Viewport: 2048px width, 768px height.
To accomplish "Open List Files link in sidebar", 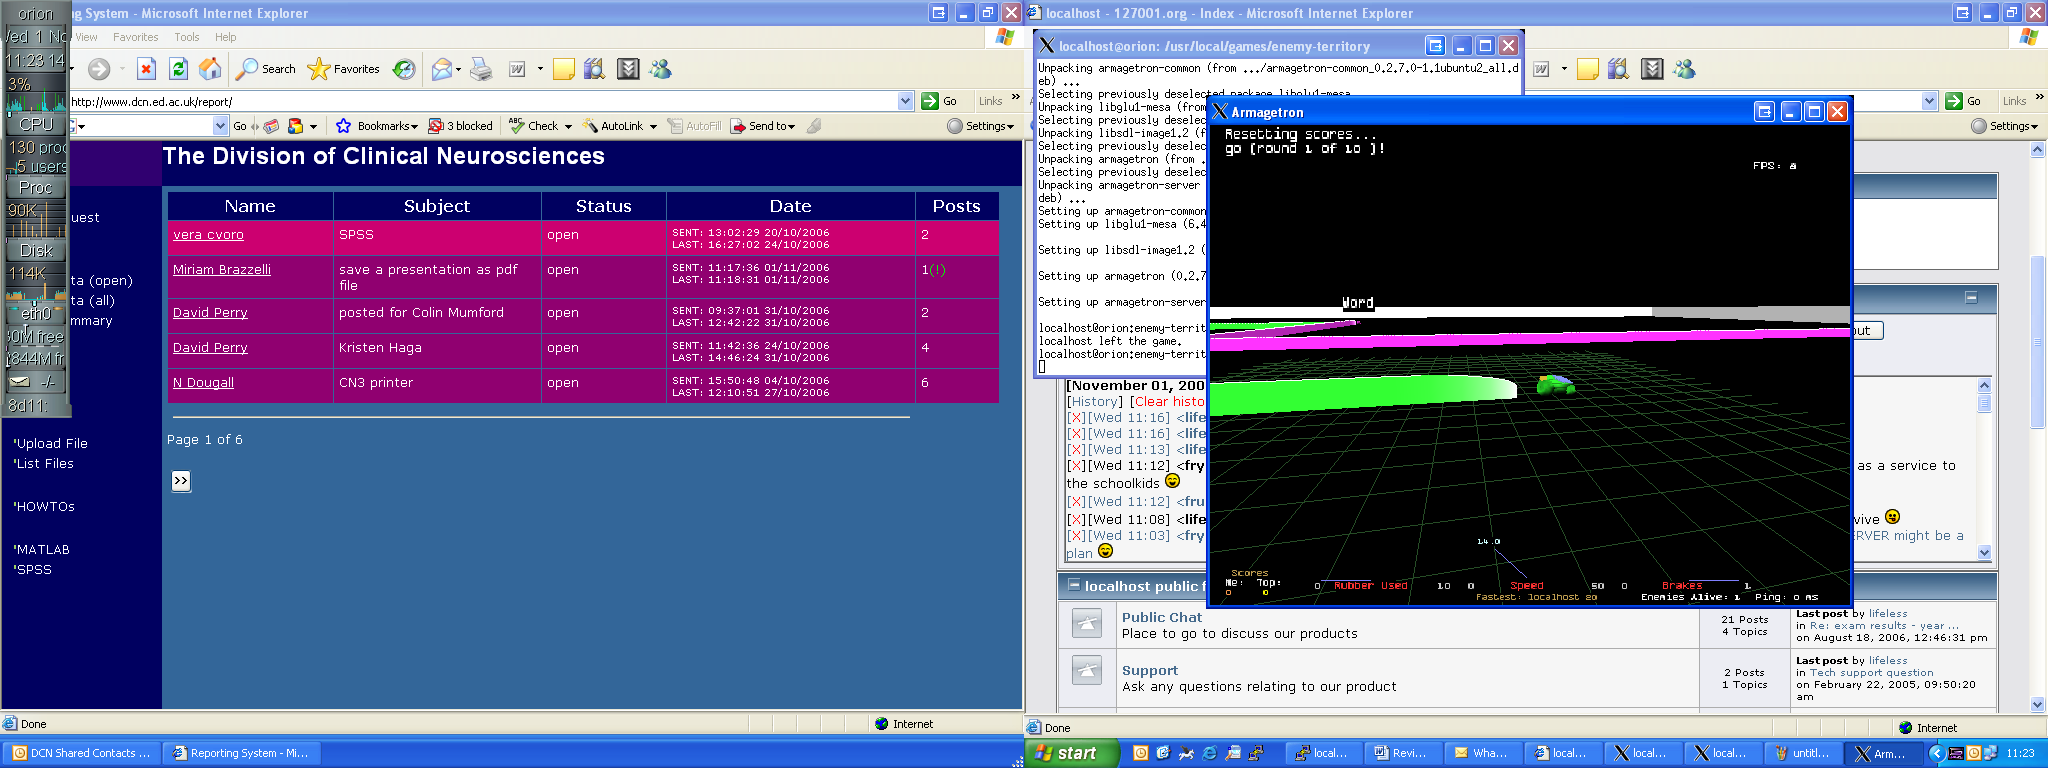I will [x=45, y=464].
